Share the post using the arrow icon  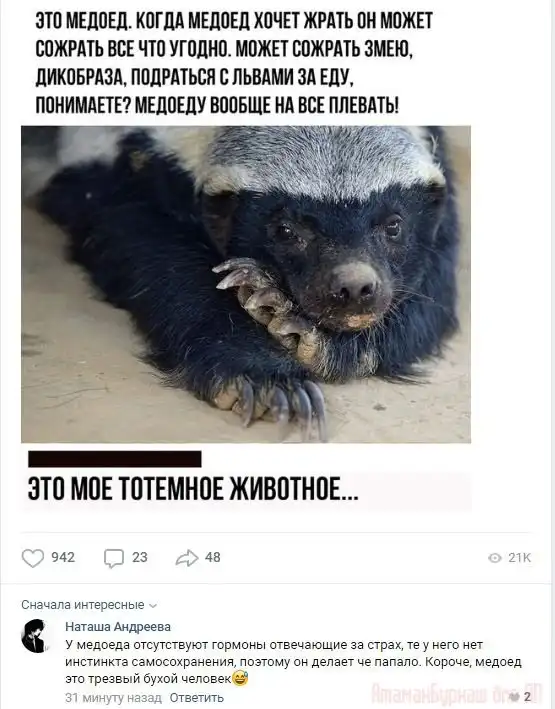187,558
